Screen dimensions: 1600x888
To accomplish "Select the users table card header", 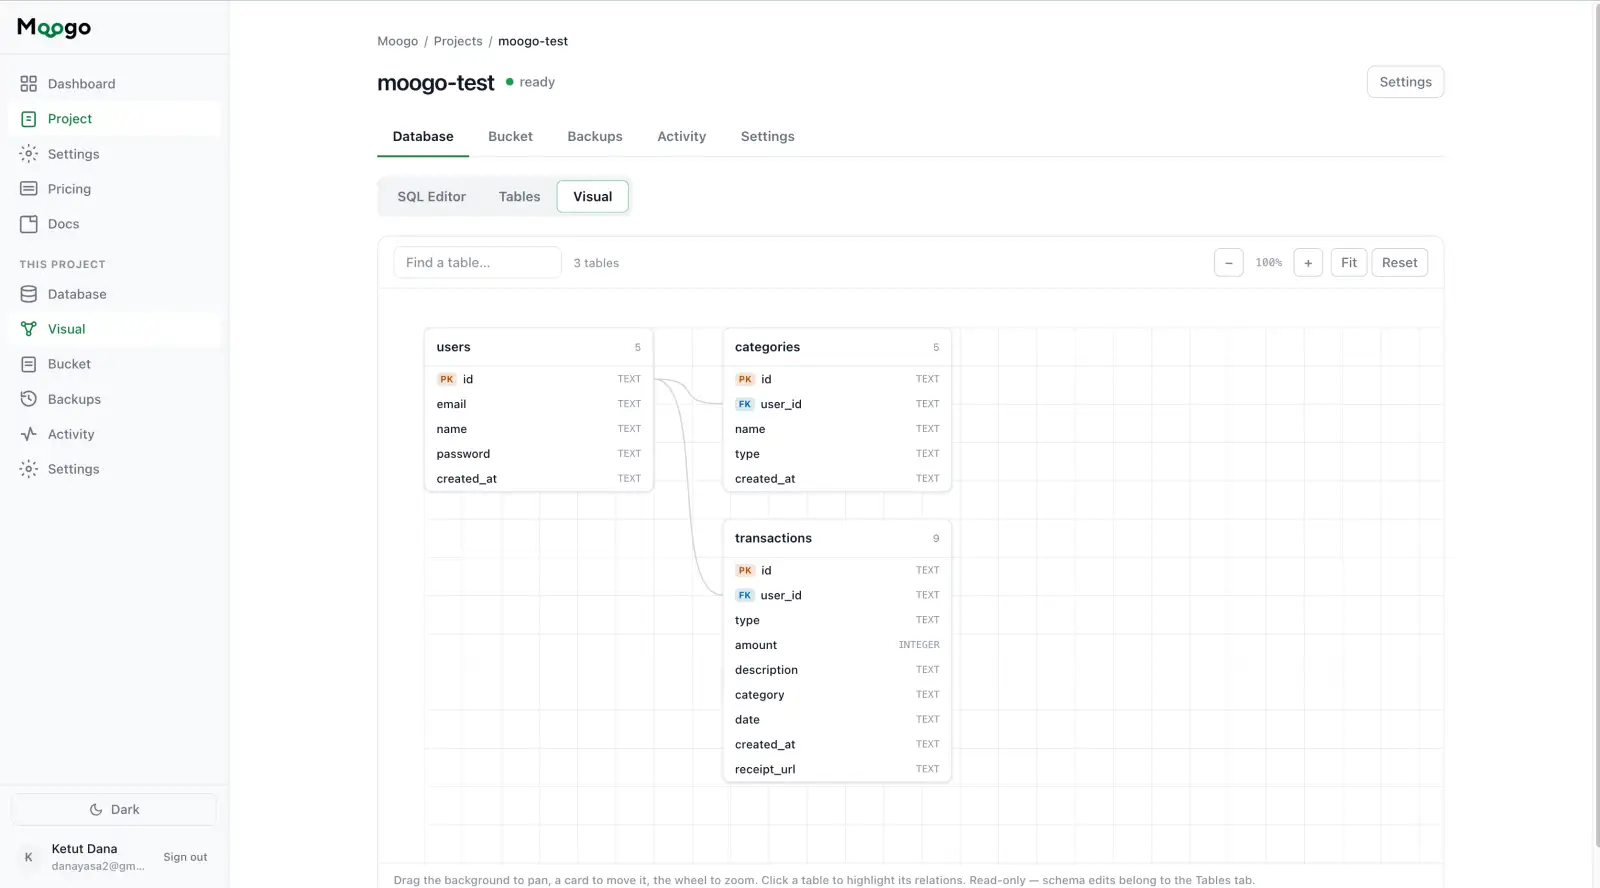I will coord(539,348).
